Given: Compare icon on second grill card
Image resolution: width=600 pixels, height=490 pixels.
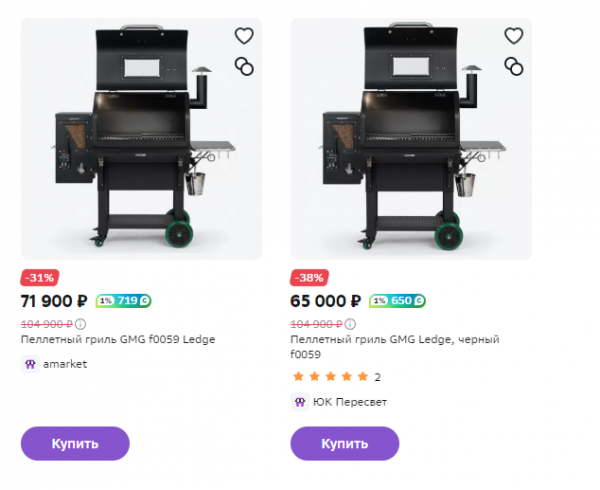Looking at the screenshot, I should 513,66.
